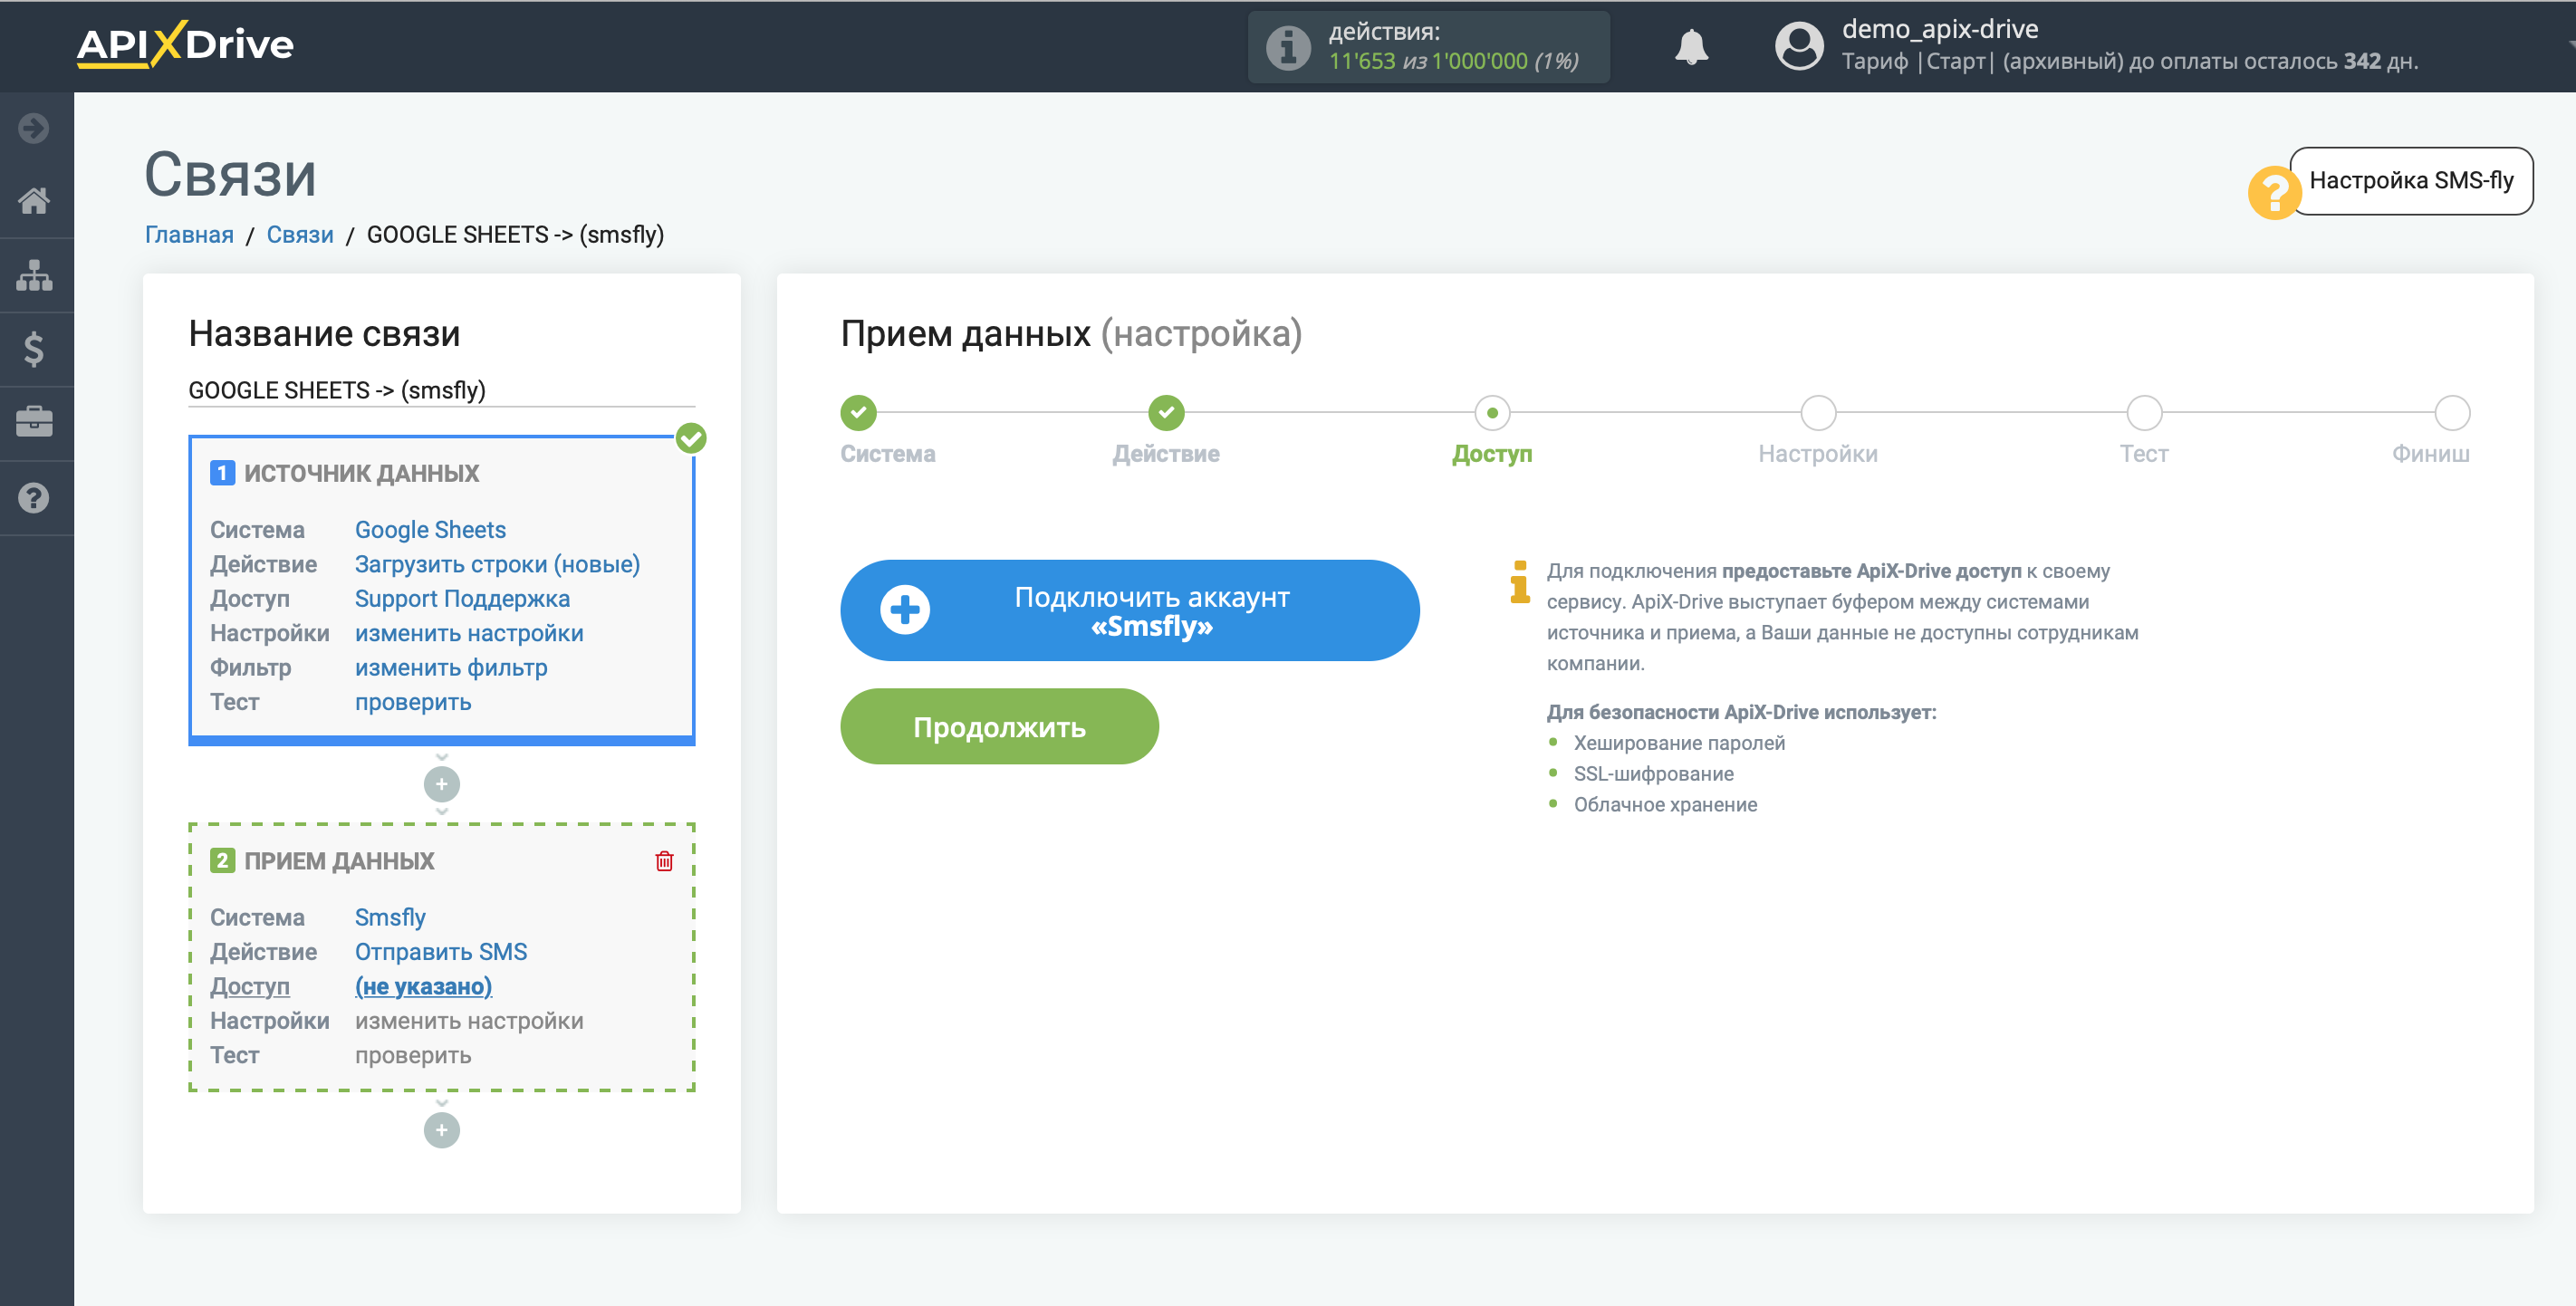Expand sidebar with the arrow icon
Screen dimensions: 2576x1306
click(x=34, y=128)
